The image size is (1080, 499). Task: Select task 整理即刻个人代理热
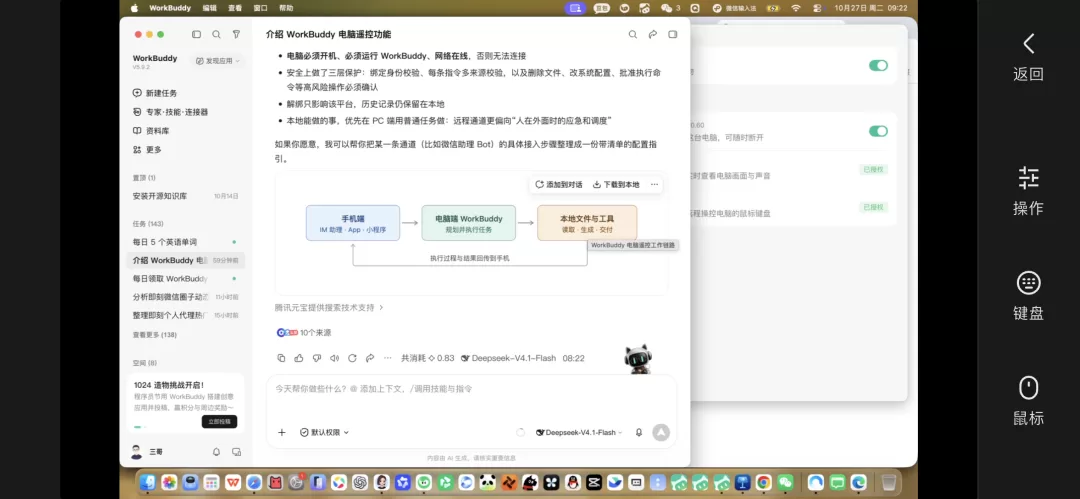186,315
